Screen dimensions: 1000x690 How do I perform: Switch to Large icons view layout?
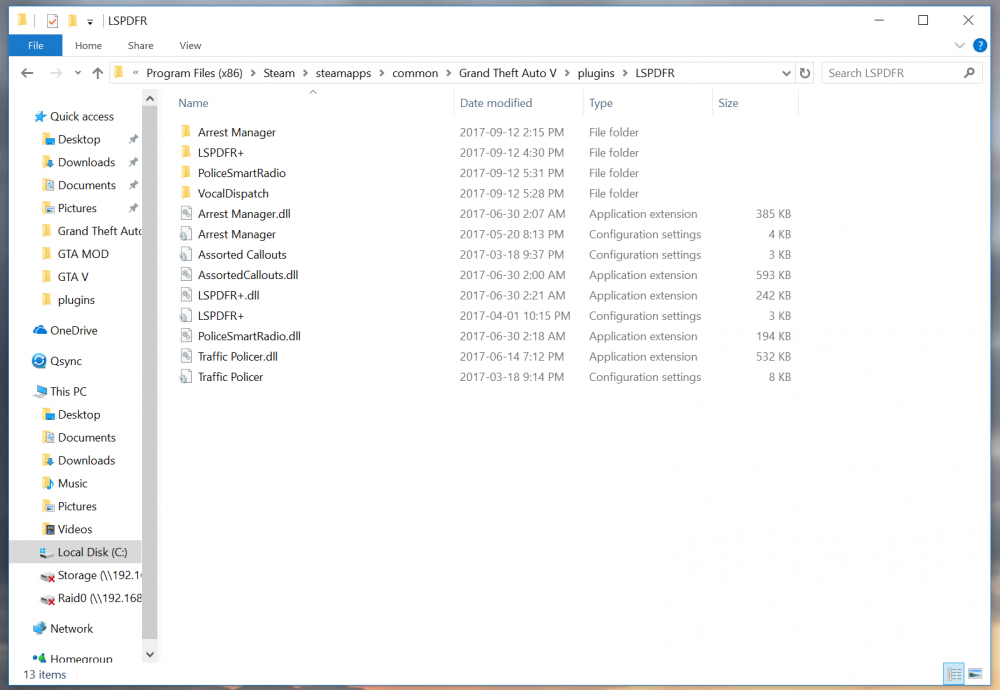pyautogui.click(x=974, y=673)
